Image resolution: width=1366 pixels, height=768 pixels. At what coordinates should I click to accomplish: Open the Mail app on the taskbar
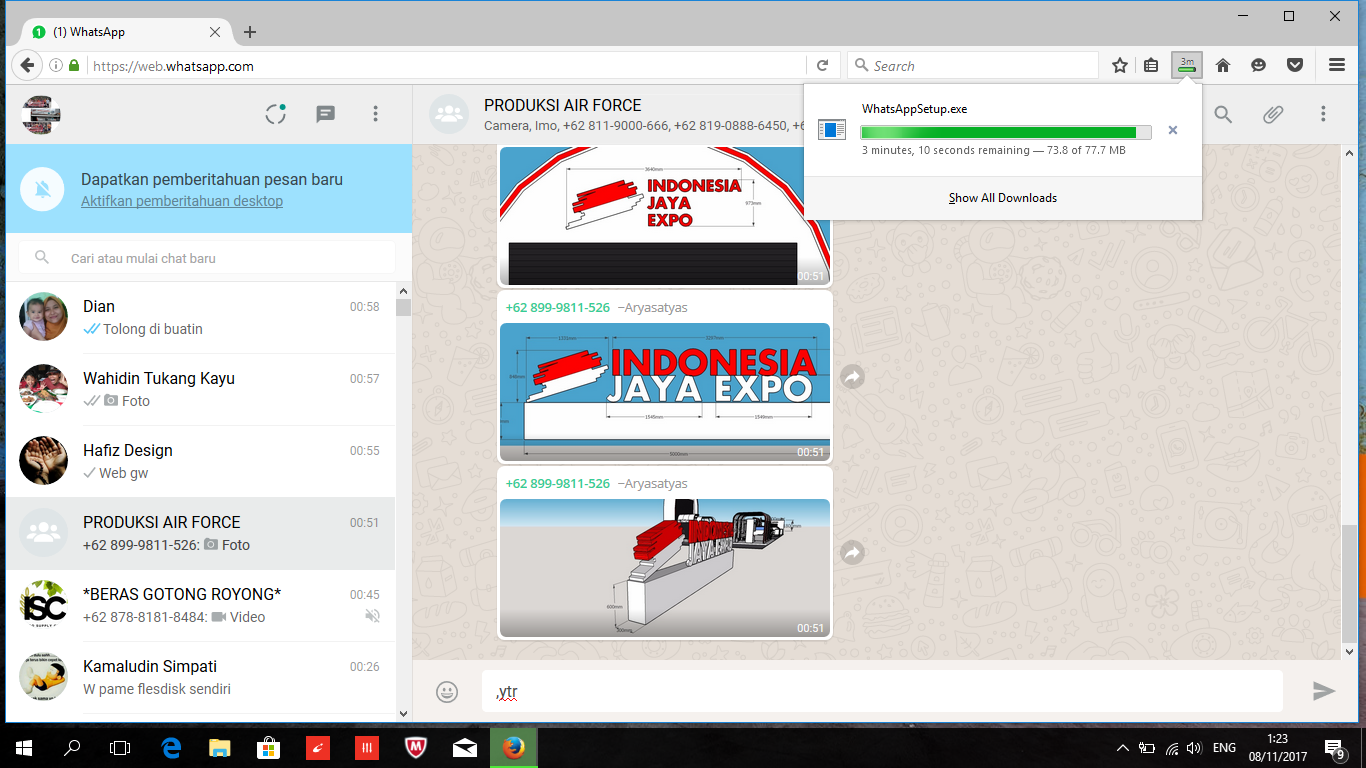[x=465, y=748]
